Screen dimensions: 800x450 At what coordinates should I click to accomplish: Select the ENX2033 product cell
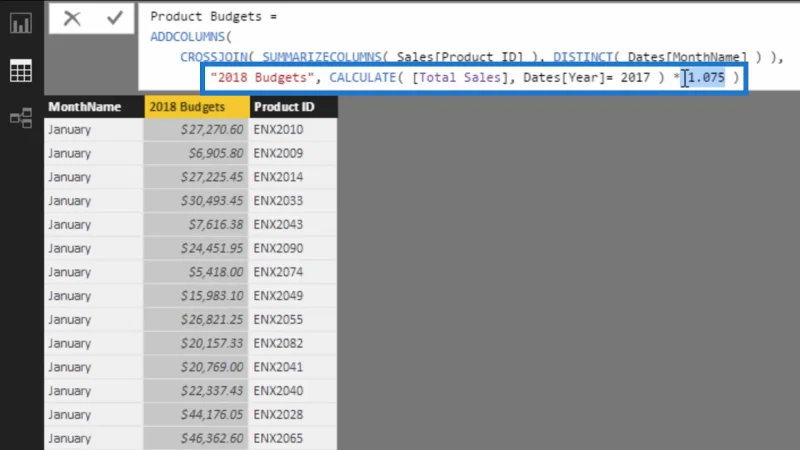point(293,201)
